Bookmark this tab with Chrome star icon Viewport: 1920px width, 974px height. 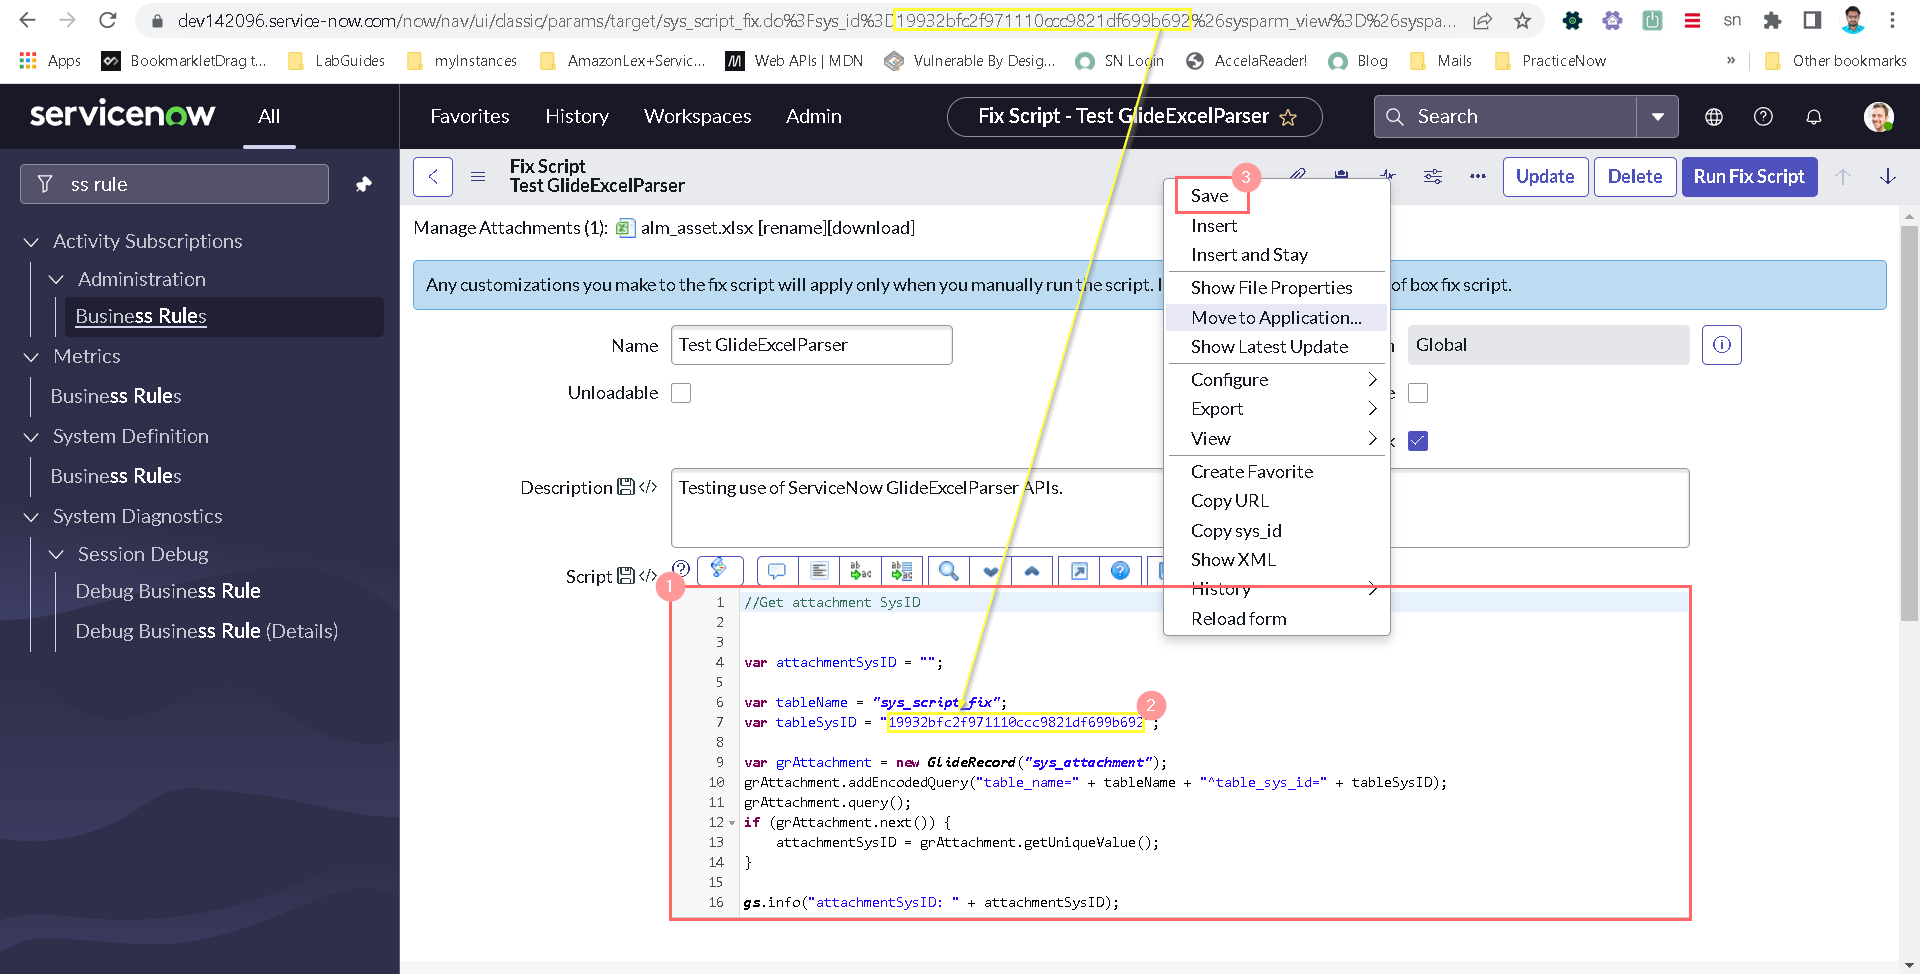(x=1522, y=20)
